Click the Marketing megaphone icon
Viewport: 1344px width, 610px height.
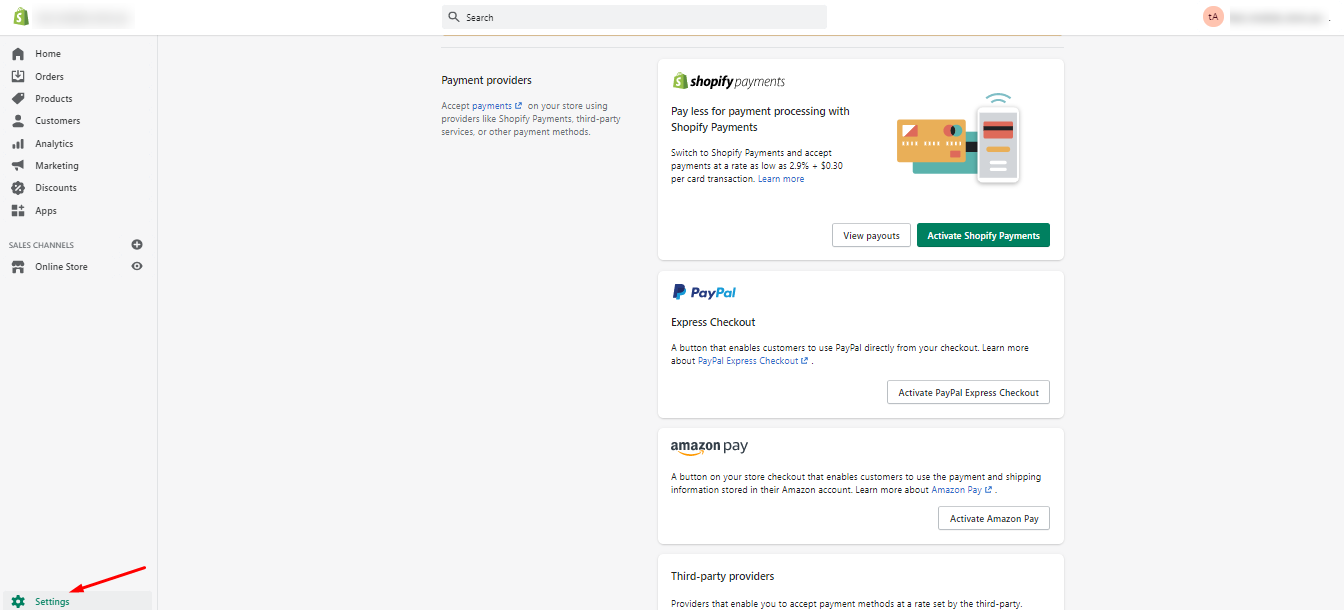click(17, 165)
